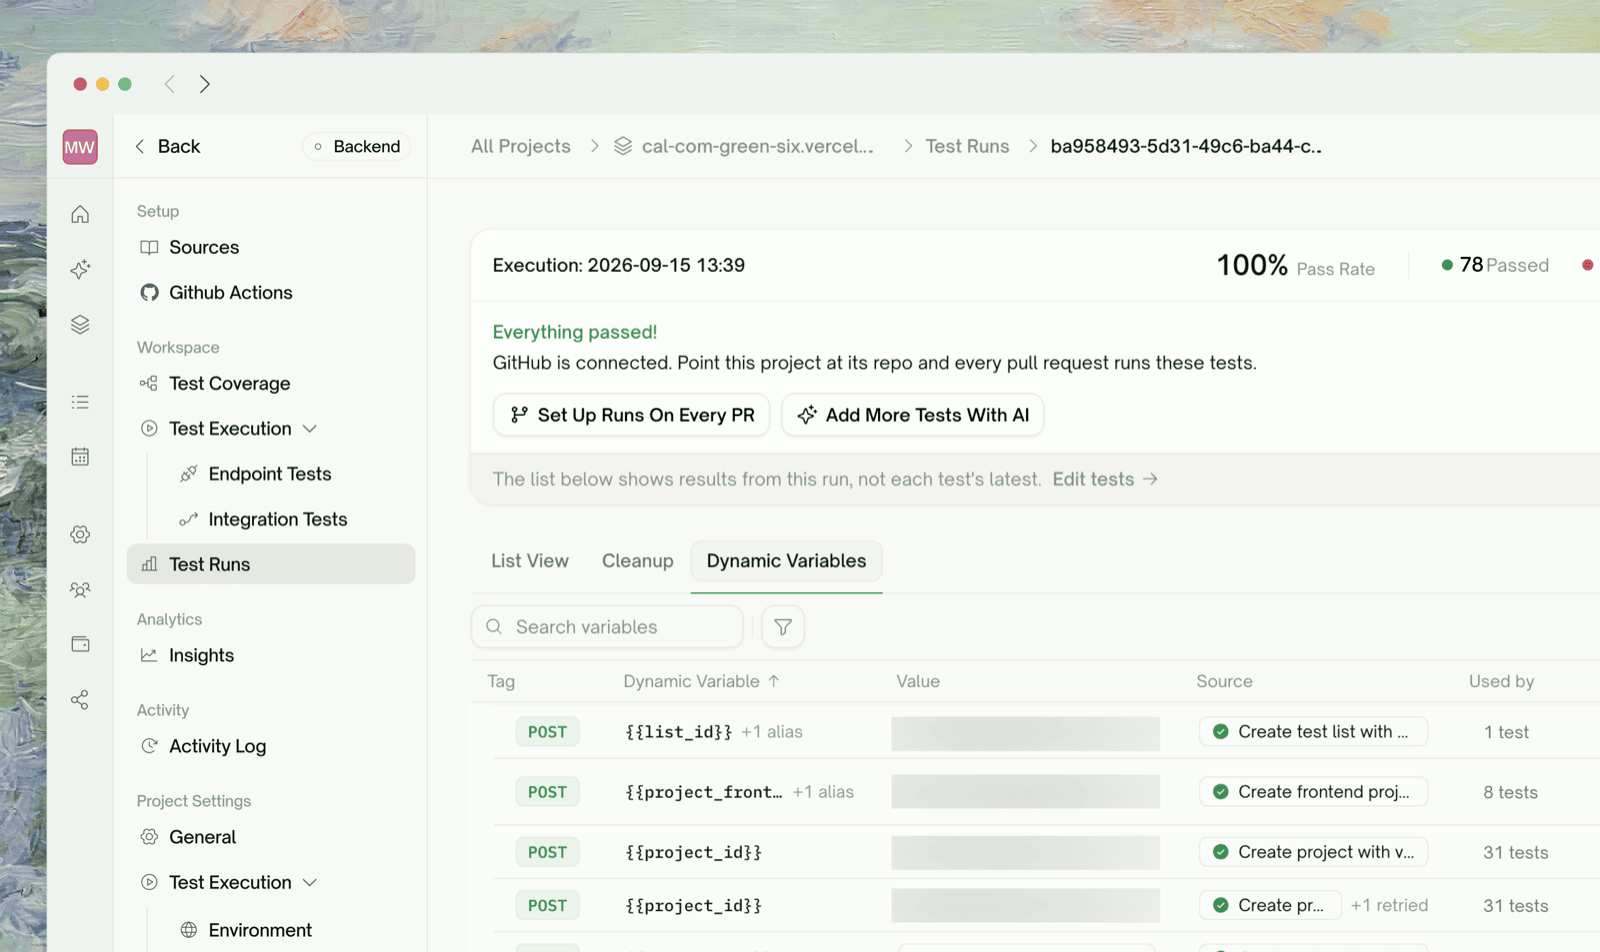Select the Dynamic Variables tab
The width and height of the screenshot is (1600, 952).
(787, 561)
